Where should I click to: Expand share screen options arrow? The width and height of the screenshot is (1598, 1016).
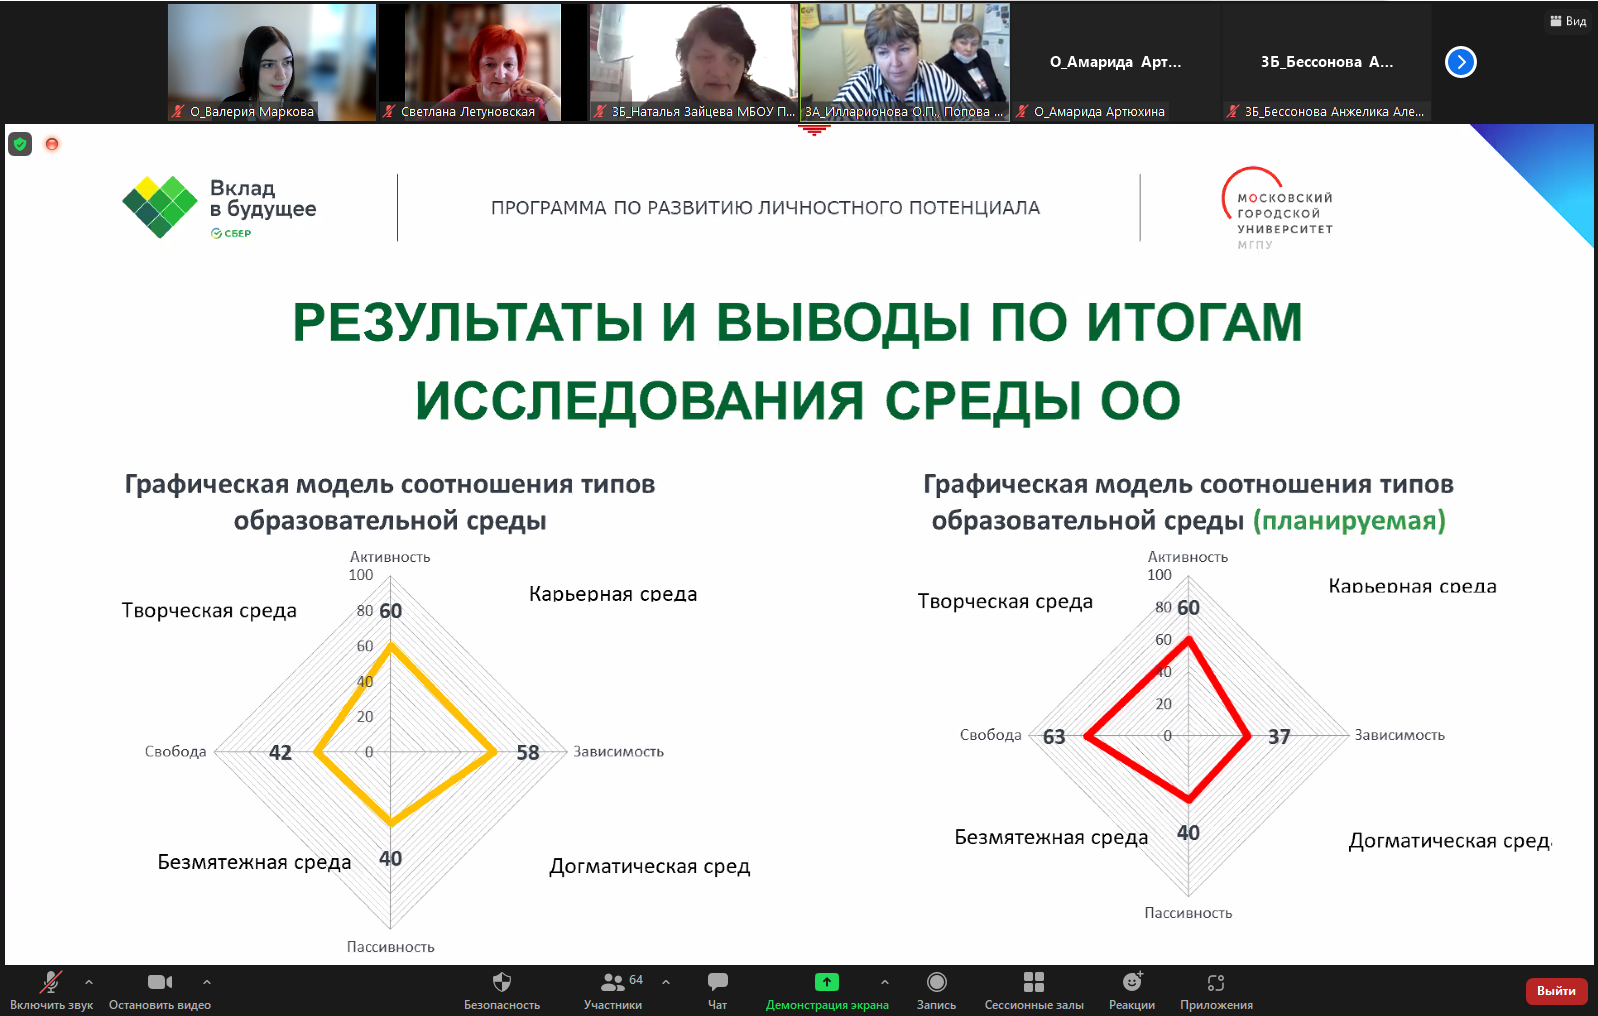click(x=884, y=982)
